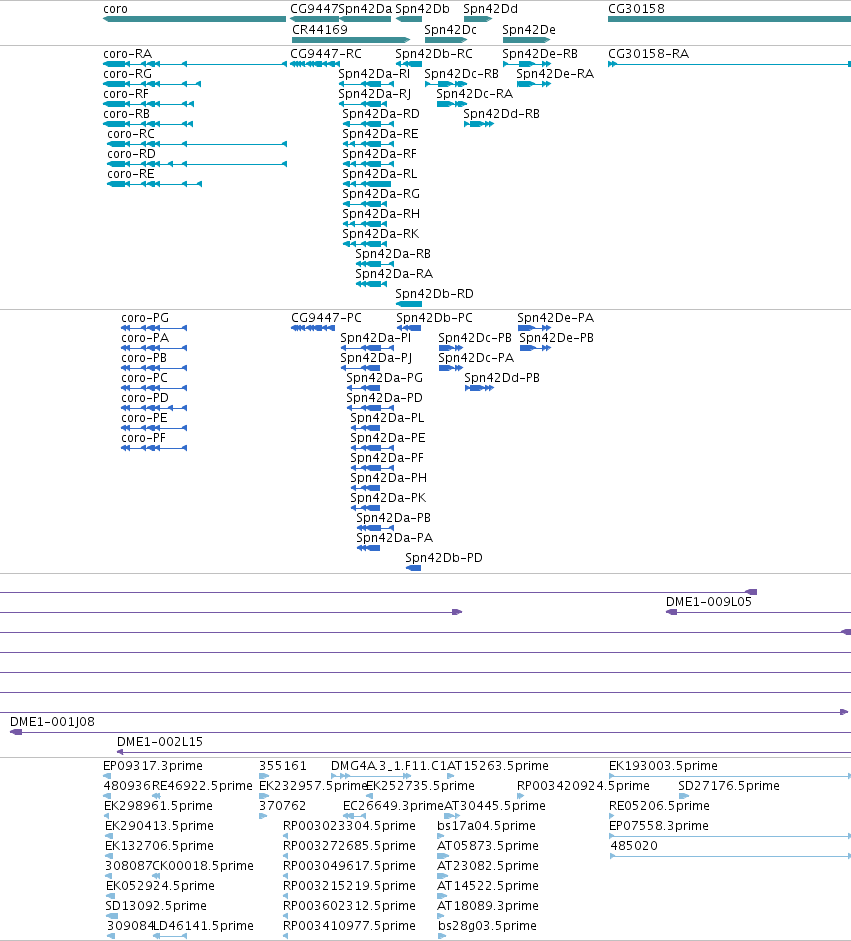The image size is (851, 941).
Task: Select the Spn42Dd-RB transcript label
Action: [x=502, y=114]
